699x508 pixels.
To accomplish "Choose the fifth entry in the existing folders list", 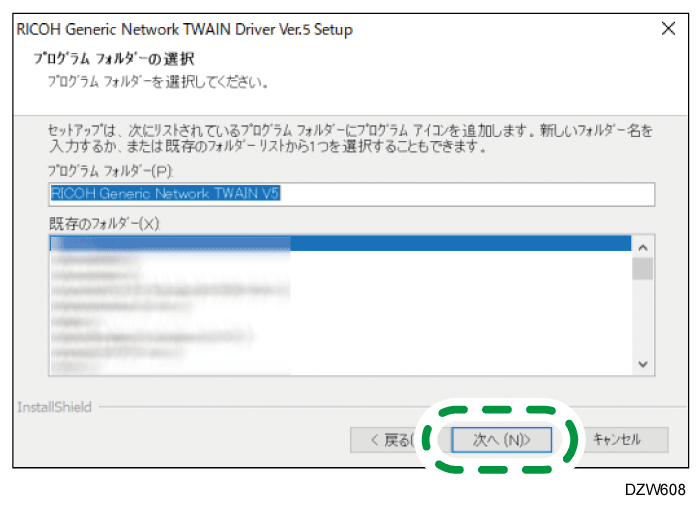I will 341,306.
